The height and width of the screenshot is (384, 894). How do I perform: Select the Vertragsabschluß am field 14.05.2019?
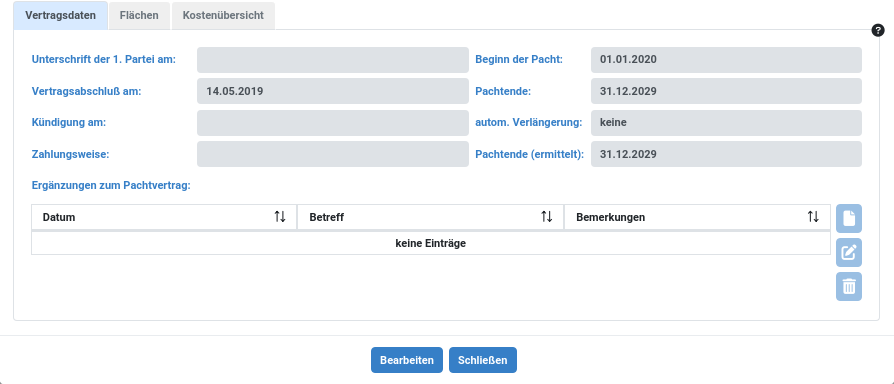pyautogui.click(x=332, y=91)
